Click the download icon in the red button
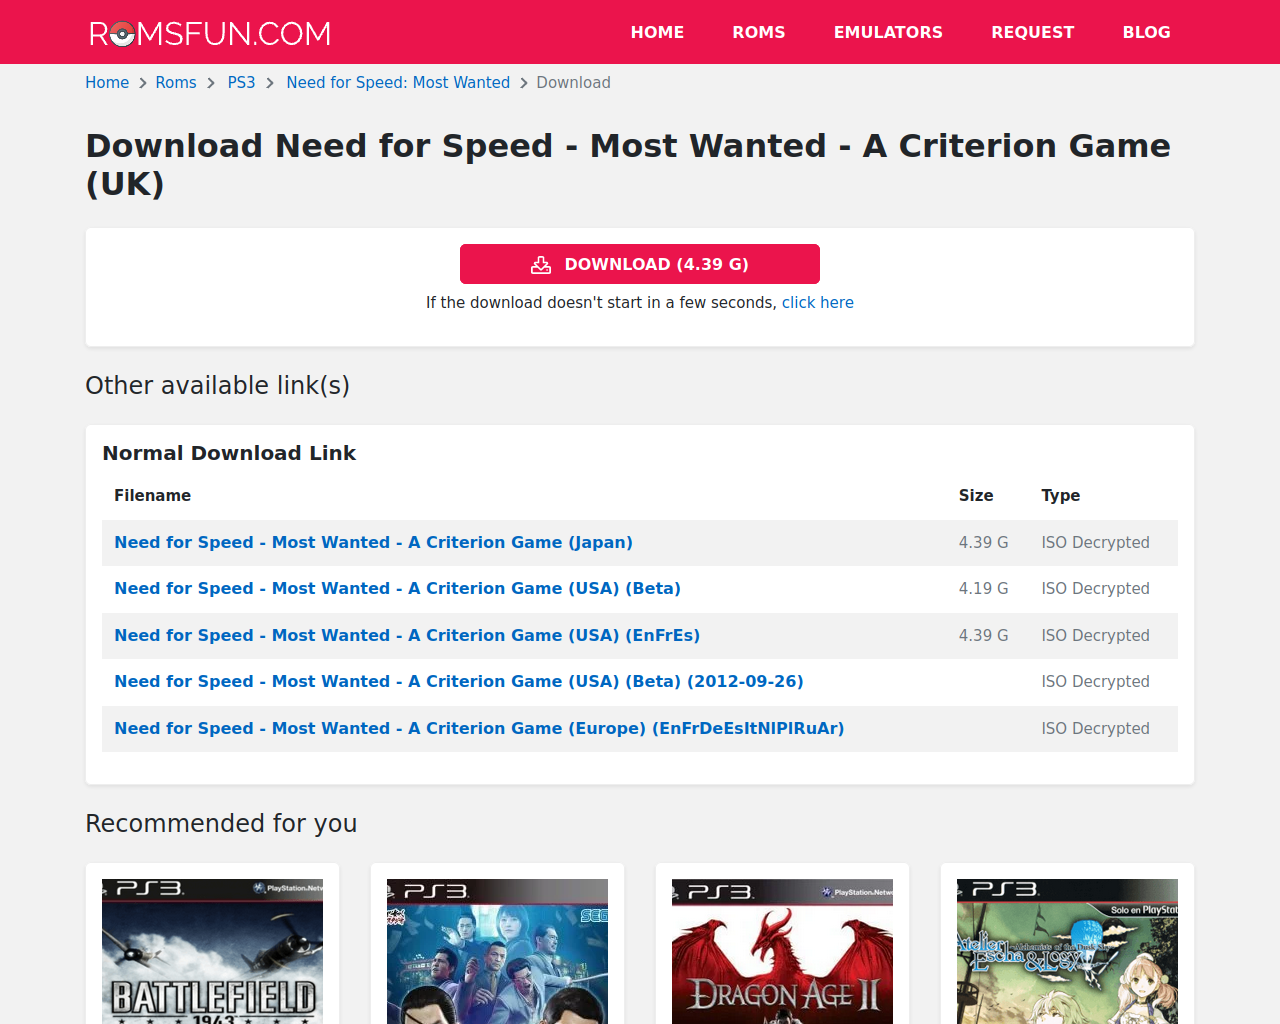The width and height of the screenshot is (1280, 1024). pyautogui.click(x=541, y=265)
